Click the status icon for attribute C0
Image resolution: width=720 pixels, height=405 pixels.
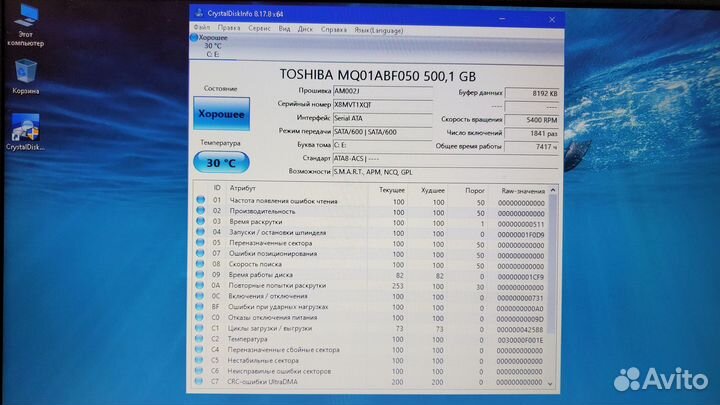199,317
